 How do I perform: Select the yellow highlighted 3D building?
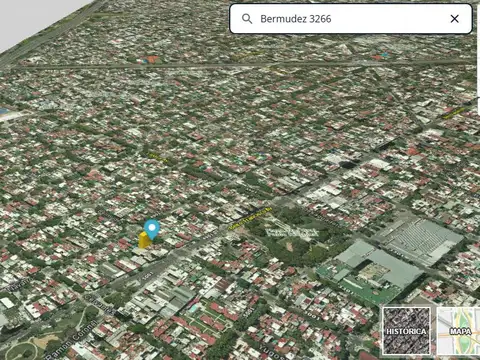144,241
